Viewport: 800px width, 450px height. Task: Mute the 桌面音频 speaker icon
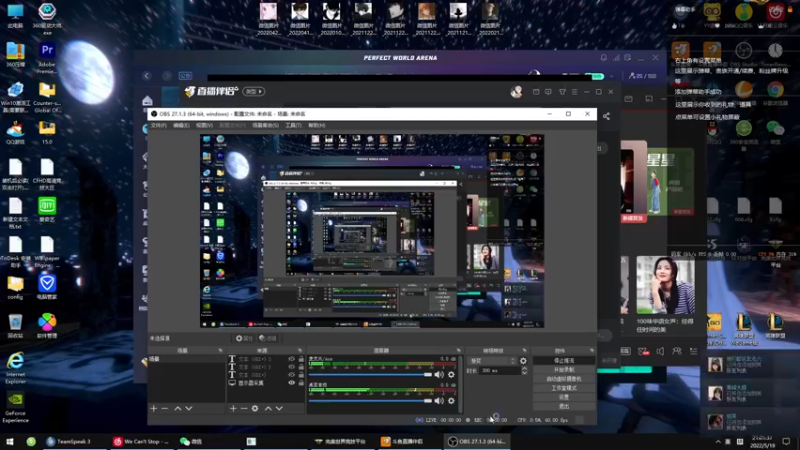point(439,401)
